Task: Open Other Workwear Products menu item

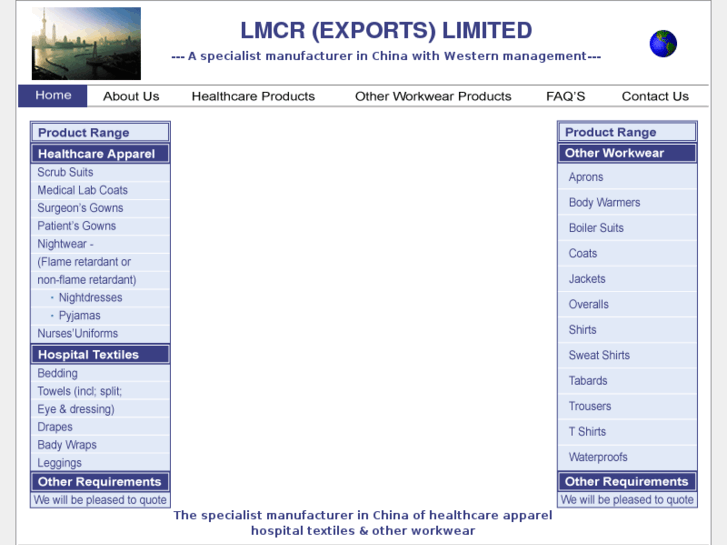Action: click(x=433, y=96)
